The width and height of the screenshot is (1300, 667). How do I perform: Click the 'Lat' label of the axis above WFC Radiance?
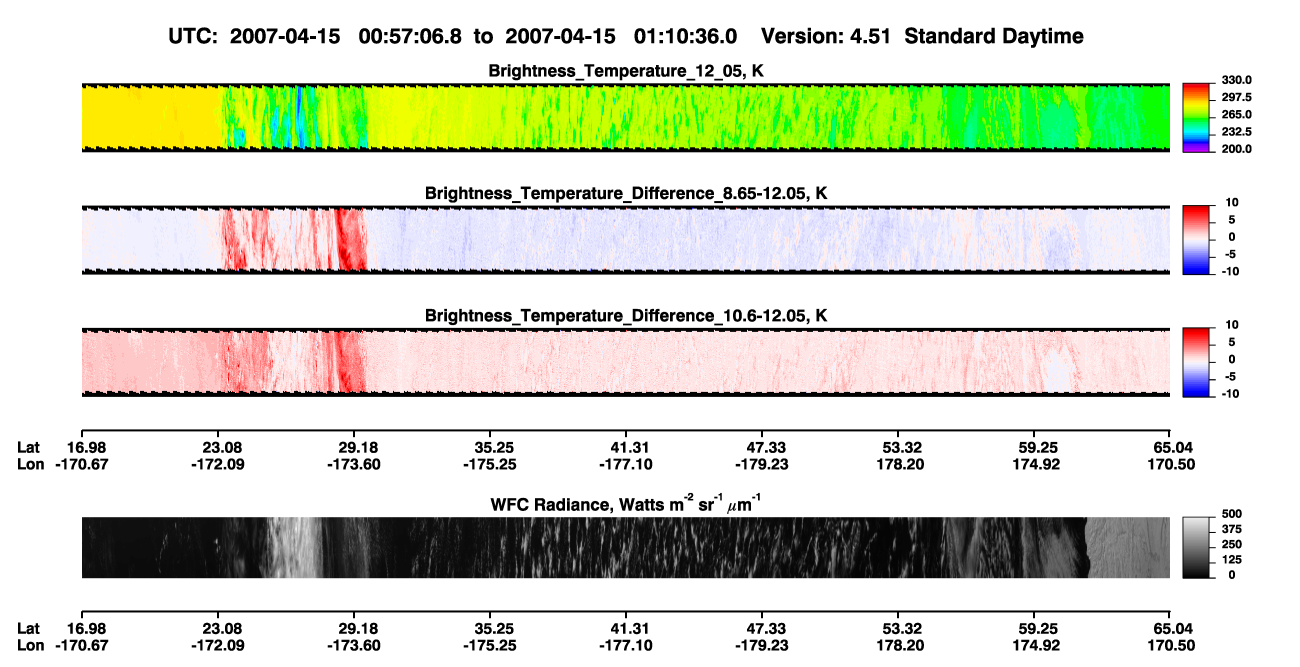(x=29, y=447)
